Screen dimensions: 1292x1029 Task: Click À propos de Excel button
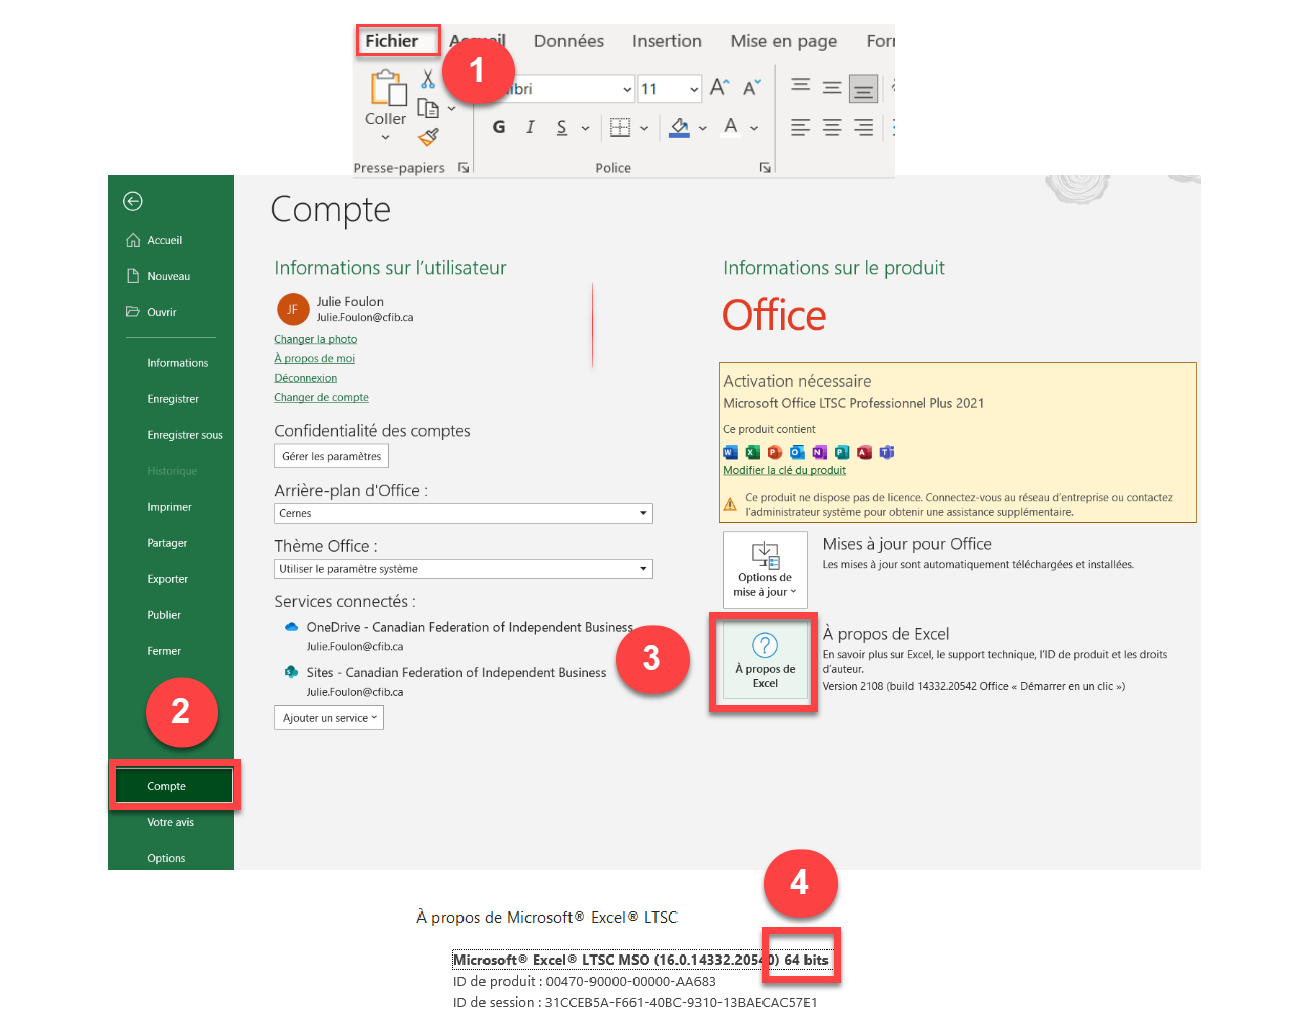(764, 661)
